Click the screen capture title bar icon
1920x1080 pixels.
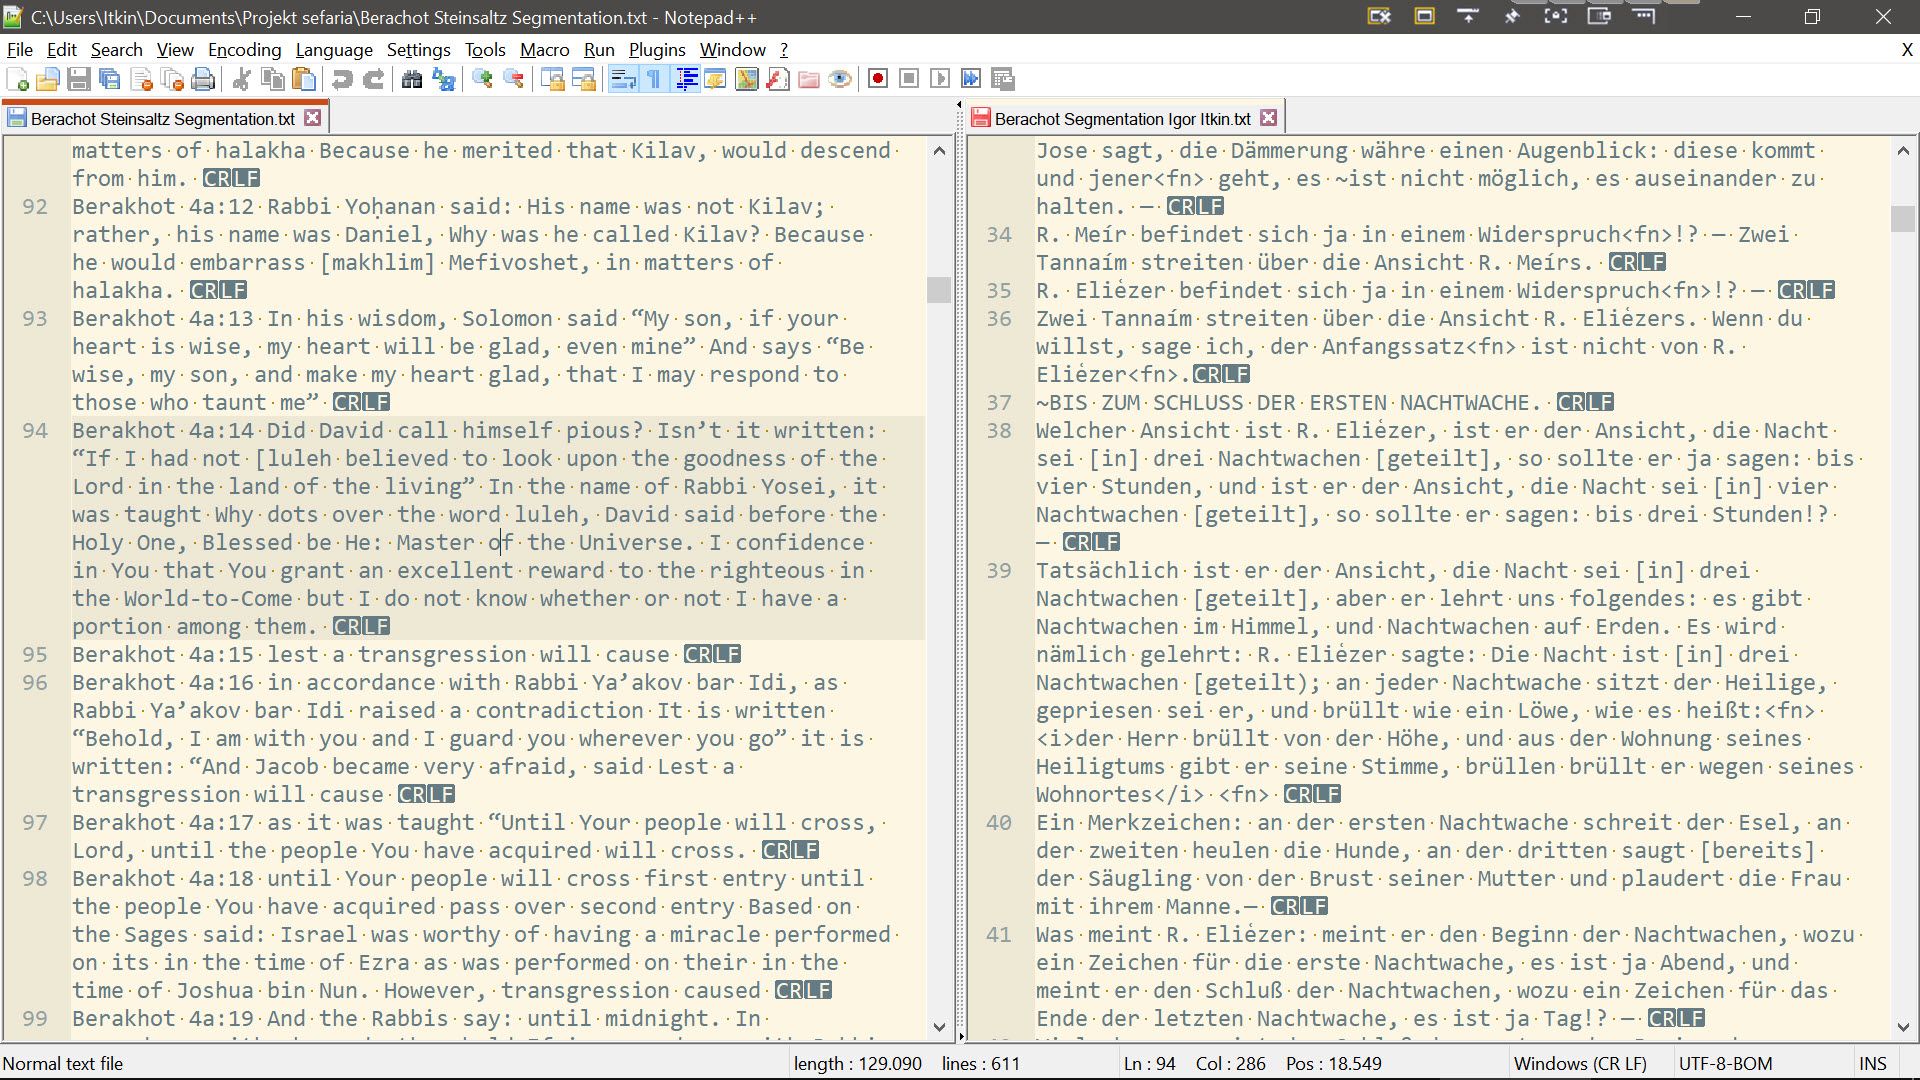(x=1556, y=16)
